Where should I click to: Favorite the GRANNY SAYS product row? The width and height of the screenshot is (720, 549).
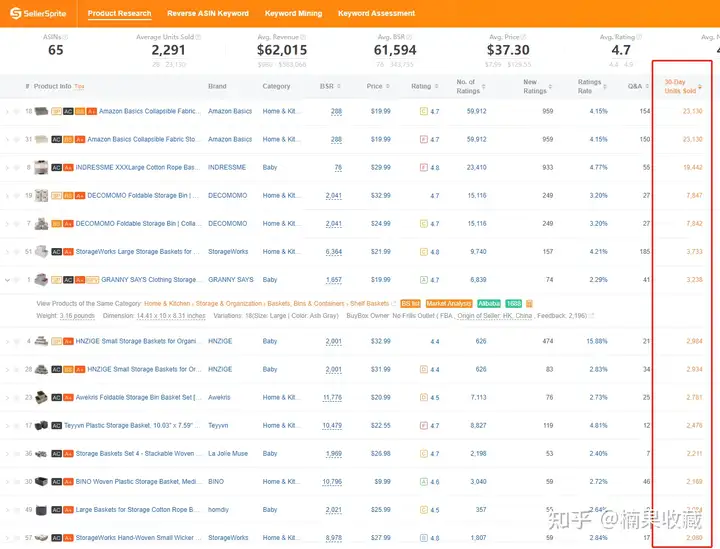(17, 280)
